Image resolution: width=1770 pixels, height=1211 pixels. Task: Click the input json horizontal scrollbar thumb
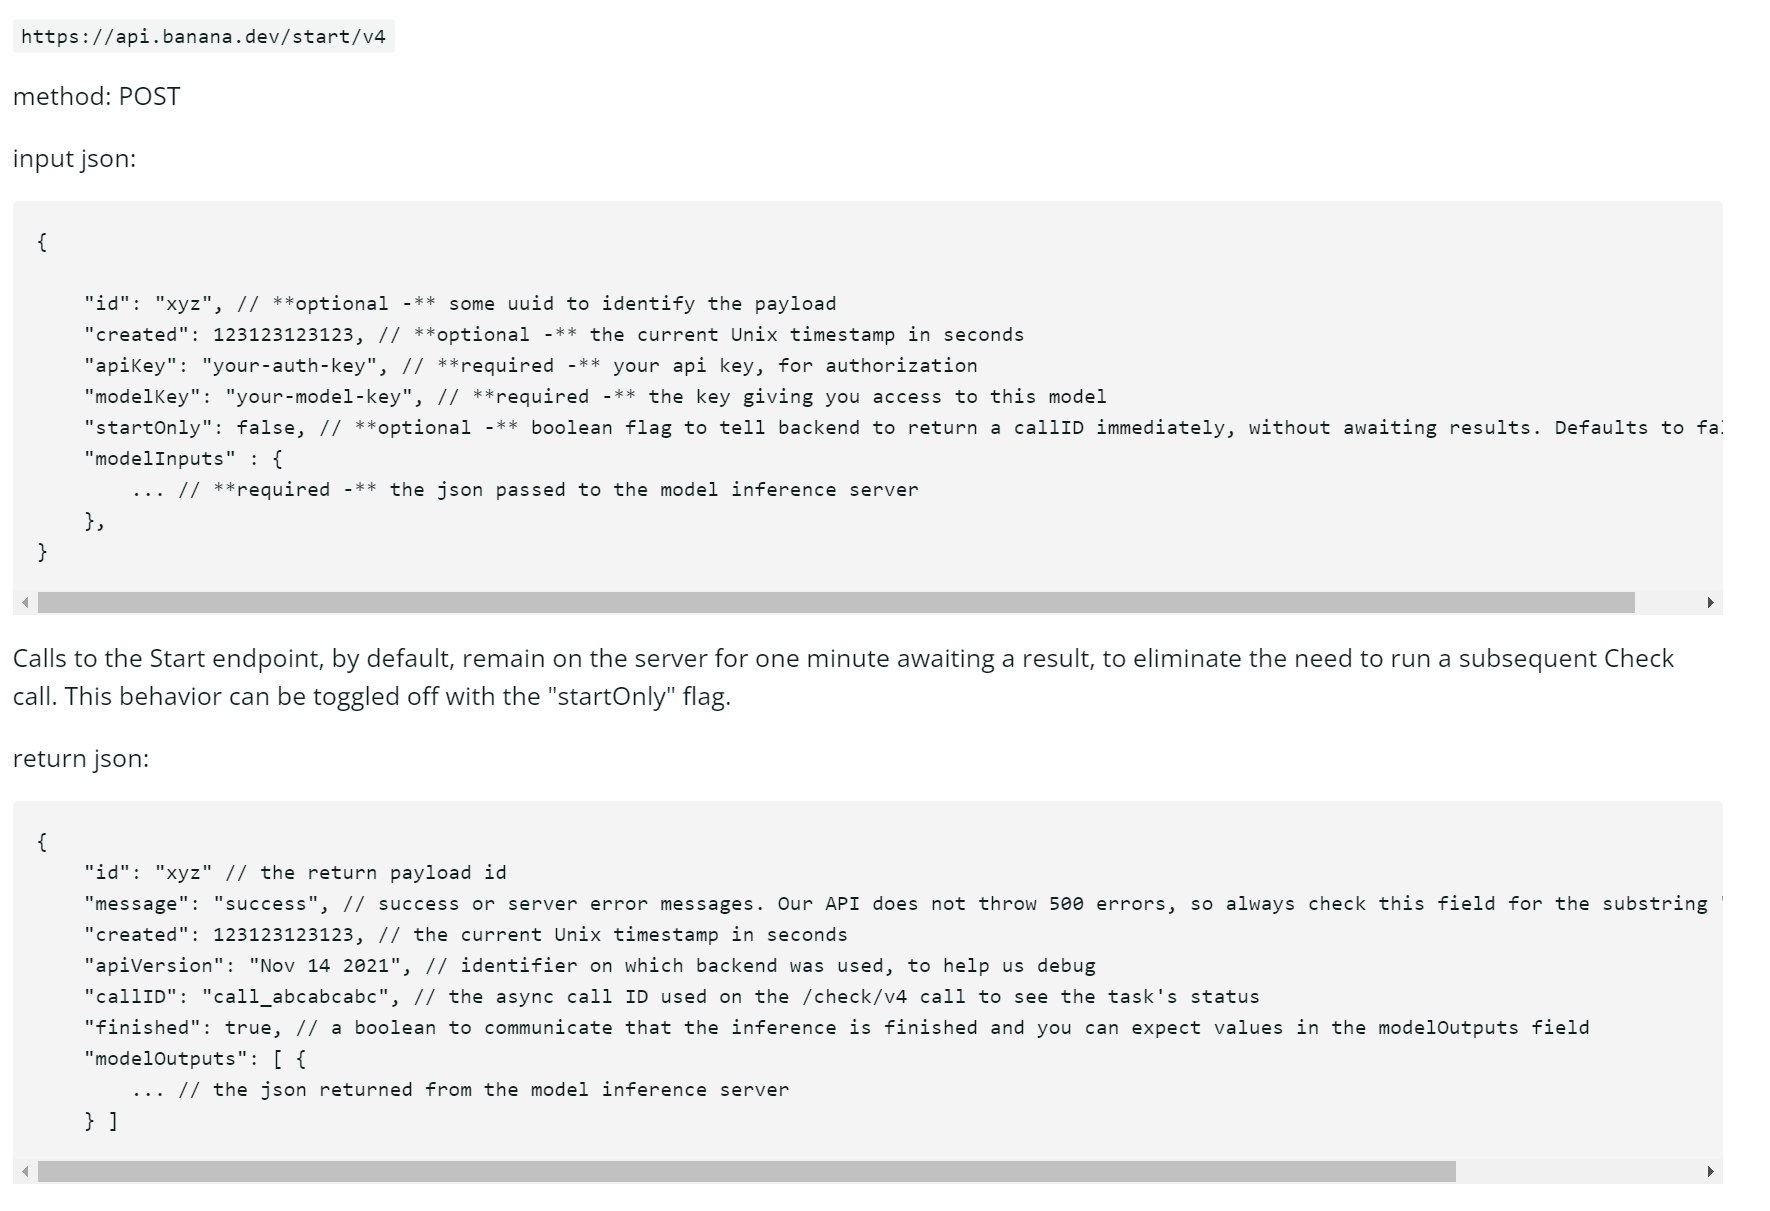click(836, 602)
